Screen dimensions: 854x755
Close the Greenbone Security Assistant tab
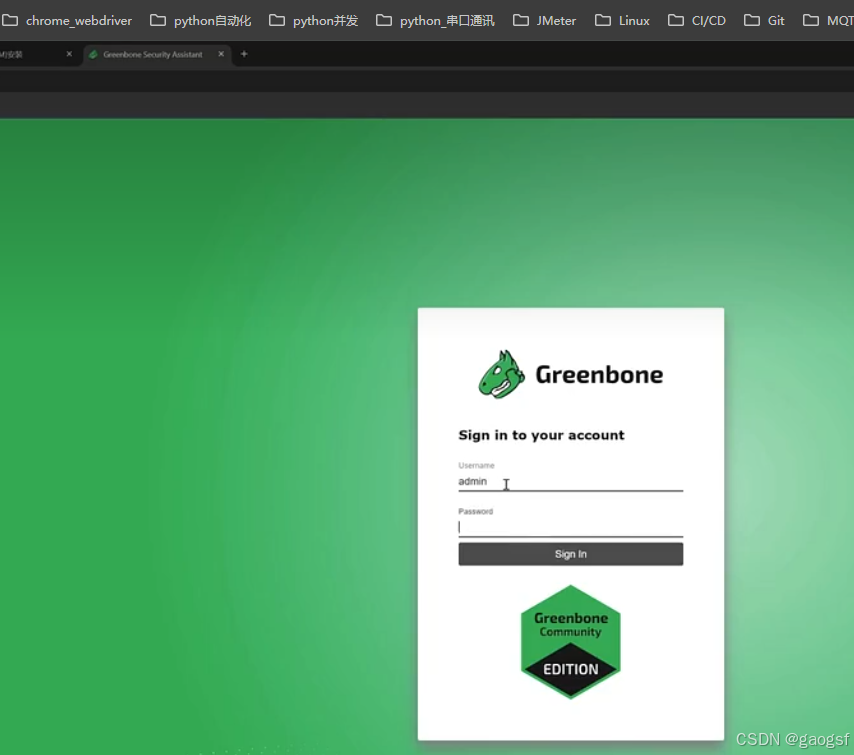[221, 54]
